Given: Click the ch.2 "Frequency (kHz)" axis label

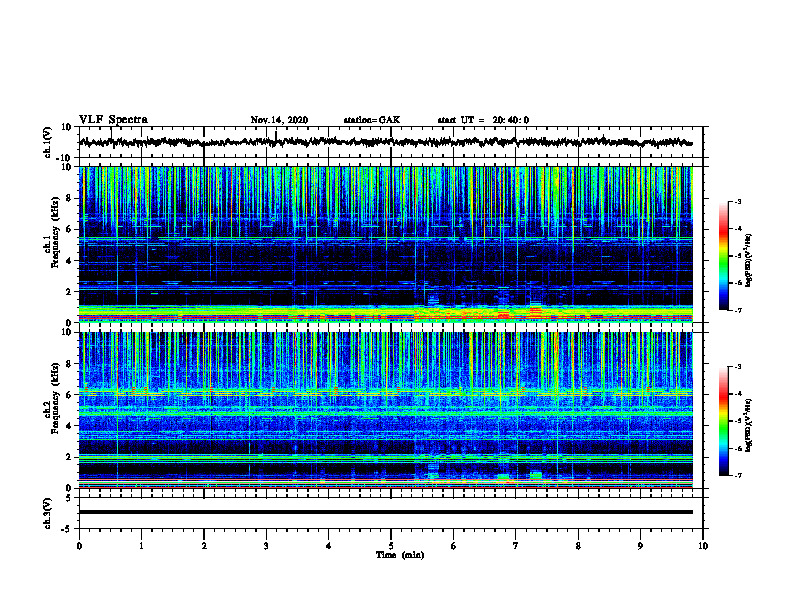Looking at the screenshot, I should (55, 398).
